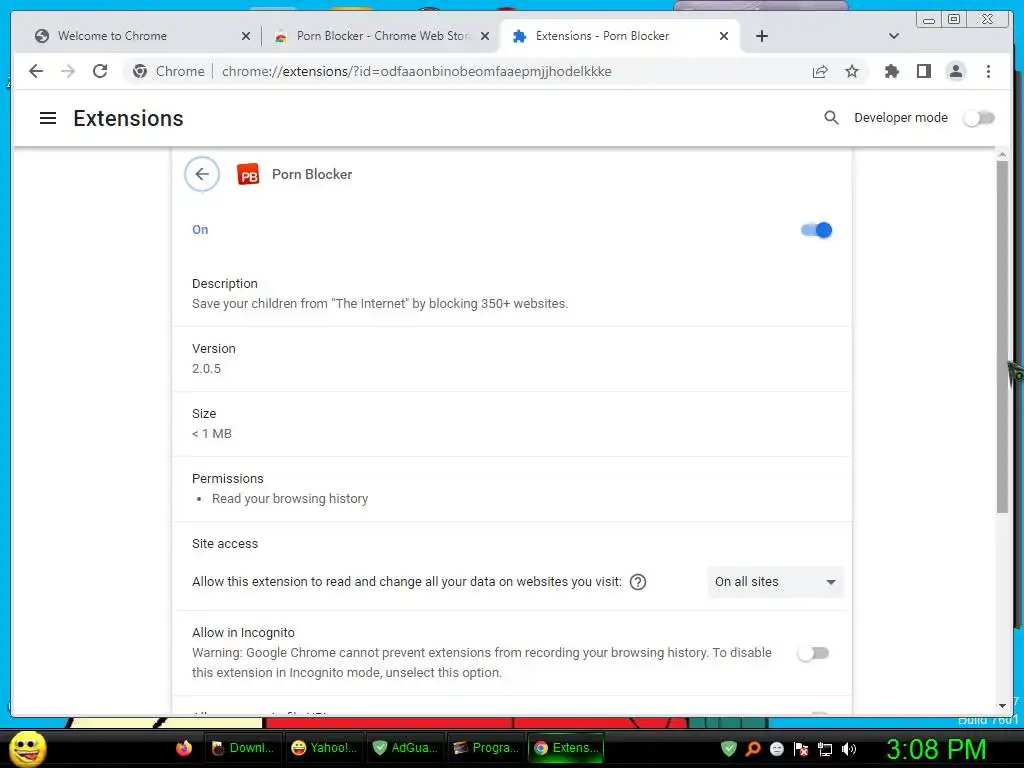Click the < 1 MB size value
The width and height of the screenshot is (1024, 768).
212,434
